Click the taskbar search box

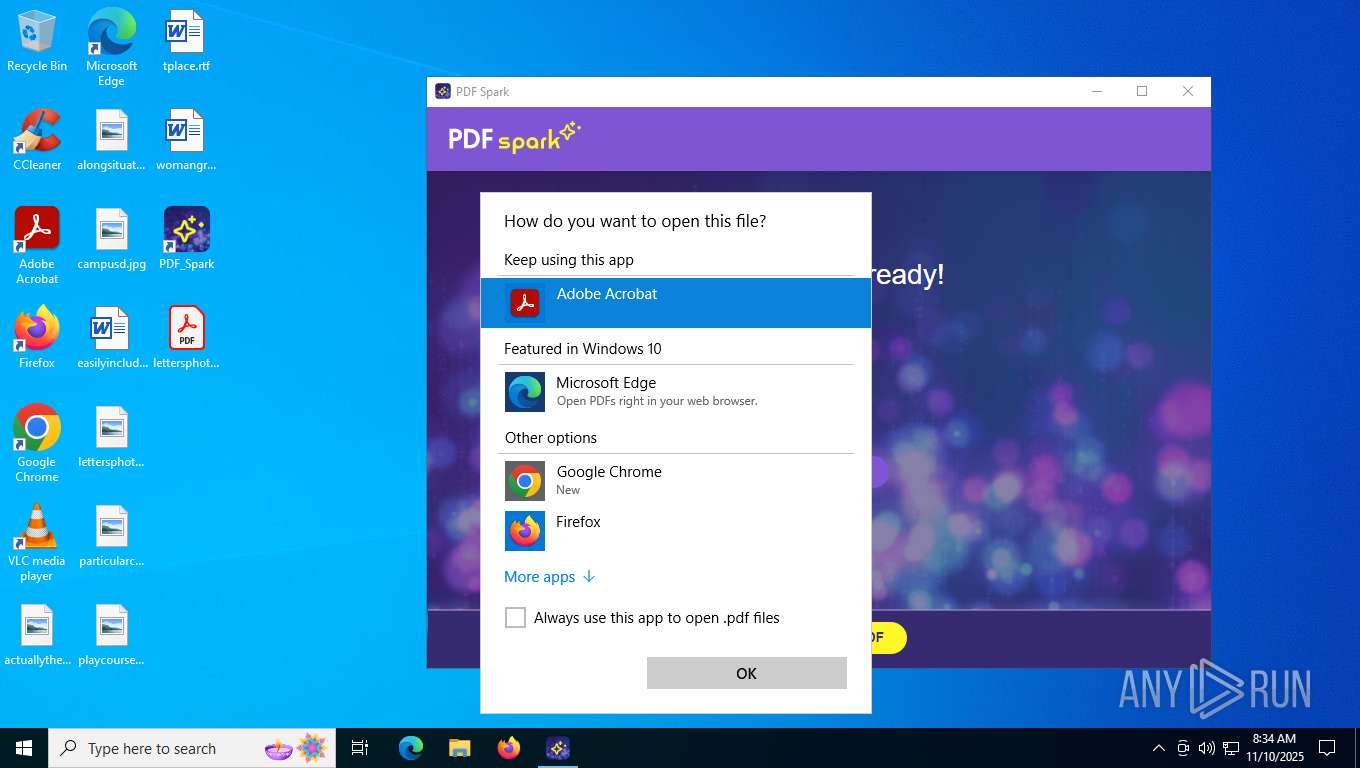[192, 748]
